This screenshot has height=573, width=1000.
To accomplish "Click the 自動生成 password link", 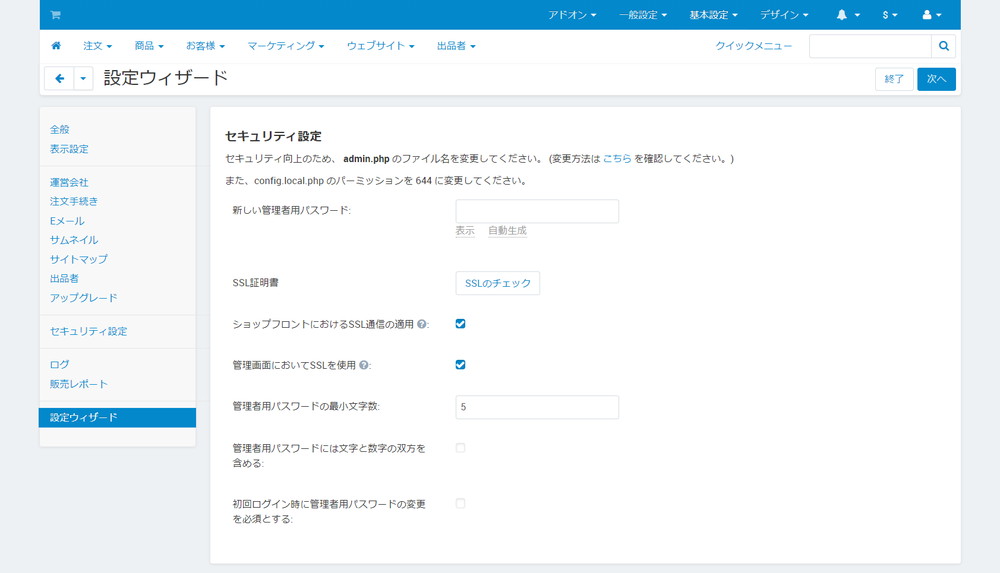I will pyautogui.click(x=507, y=230).
